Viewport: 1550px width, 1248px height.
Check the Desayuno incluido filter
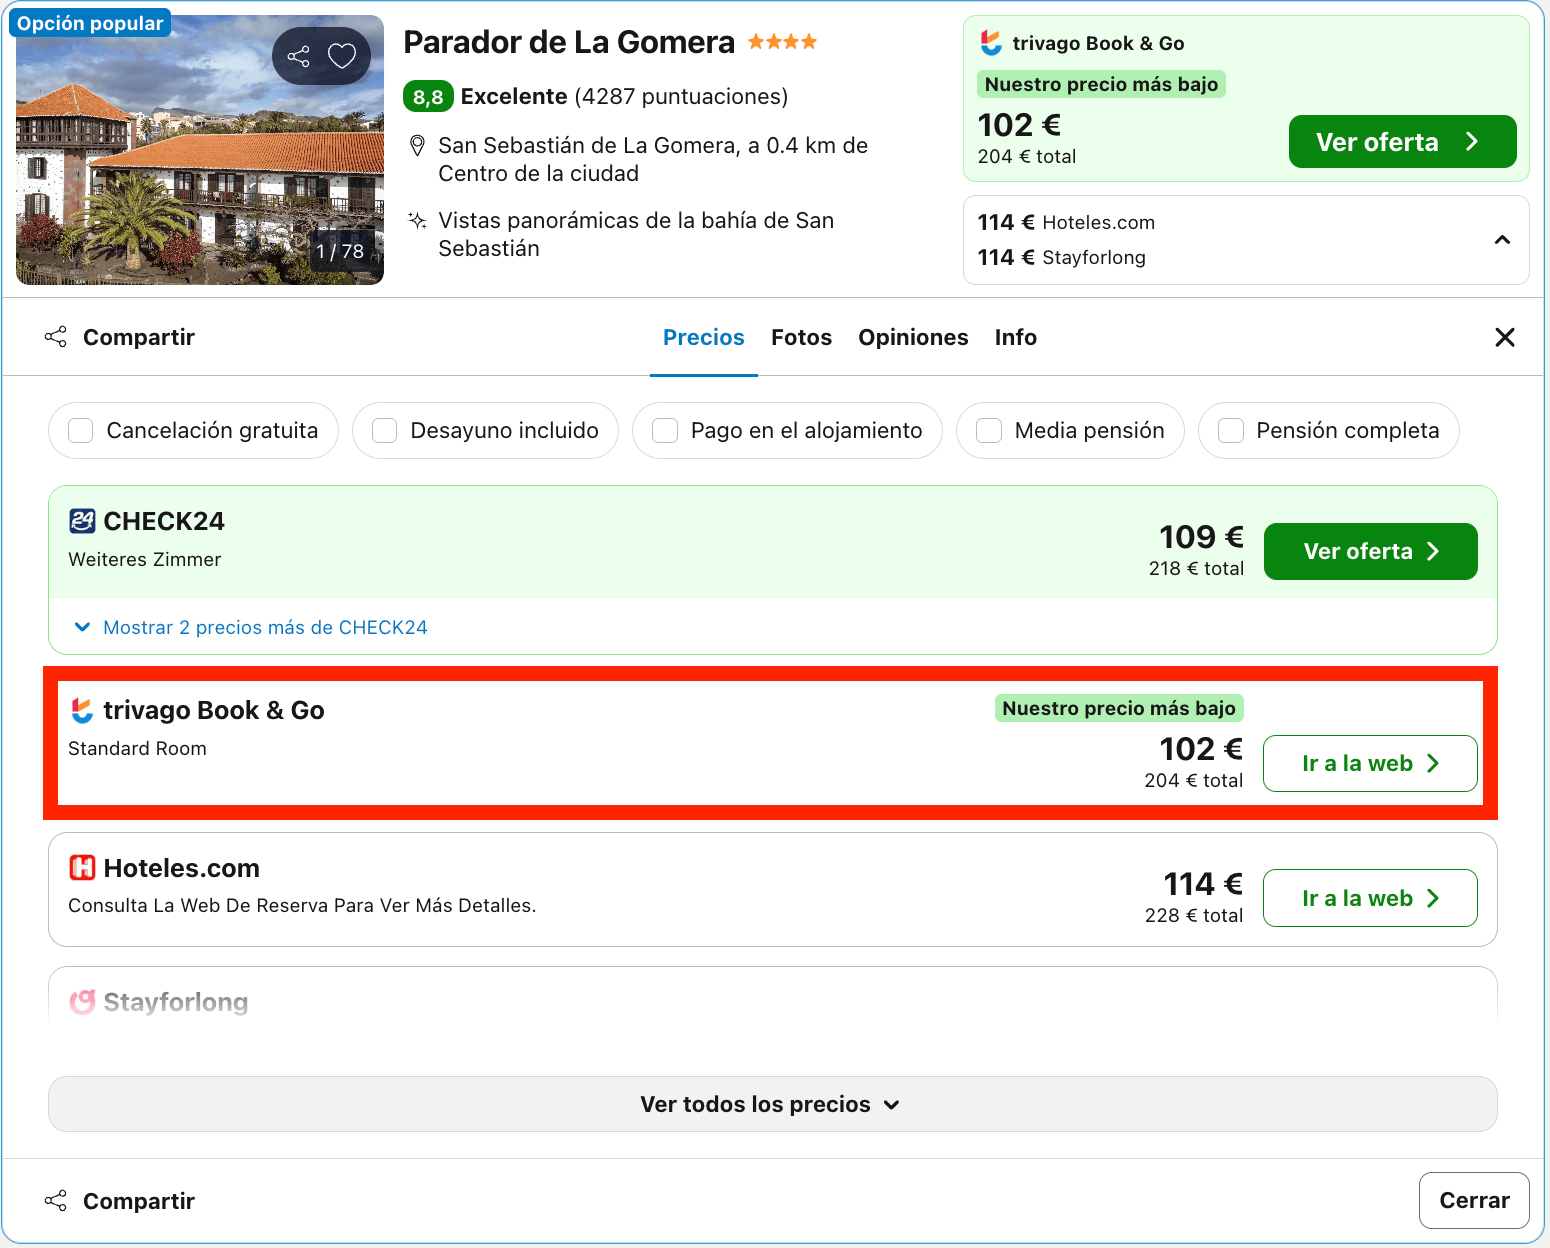pos(385,430)
